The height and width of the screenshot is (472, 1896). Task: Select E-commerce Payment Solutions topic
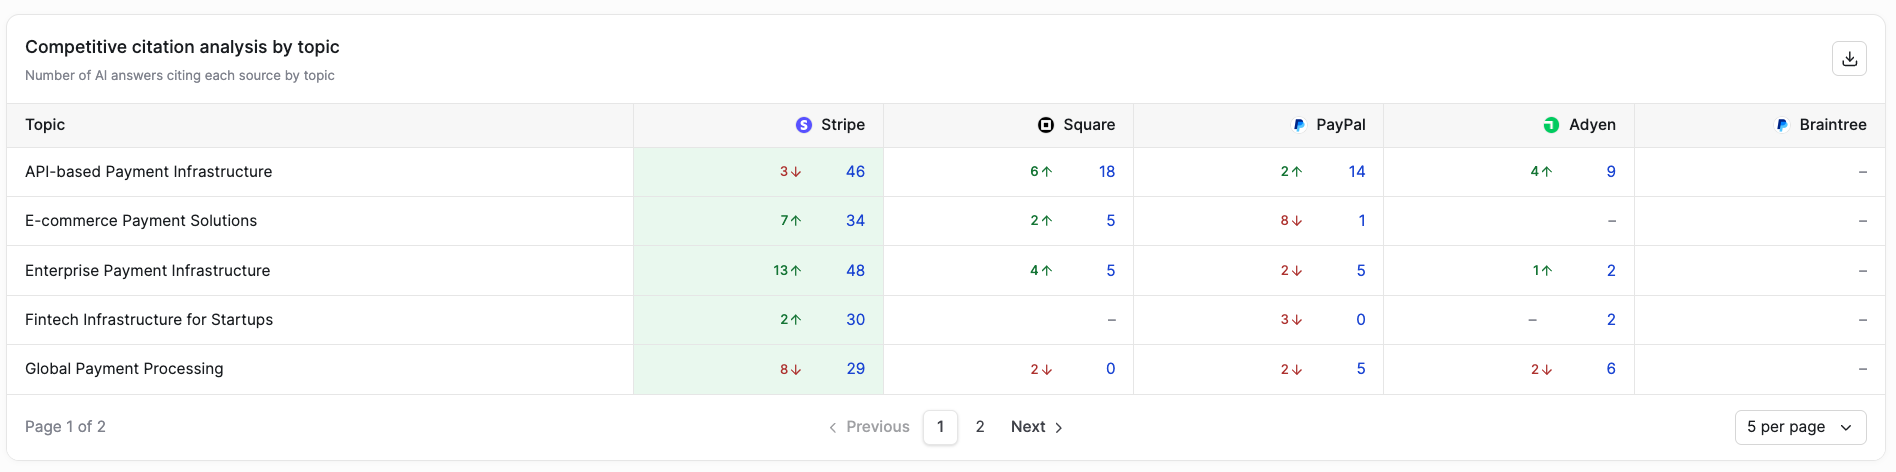pyautogui.click(x=141, y=221)
